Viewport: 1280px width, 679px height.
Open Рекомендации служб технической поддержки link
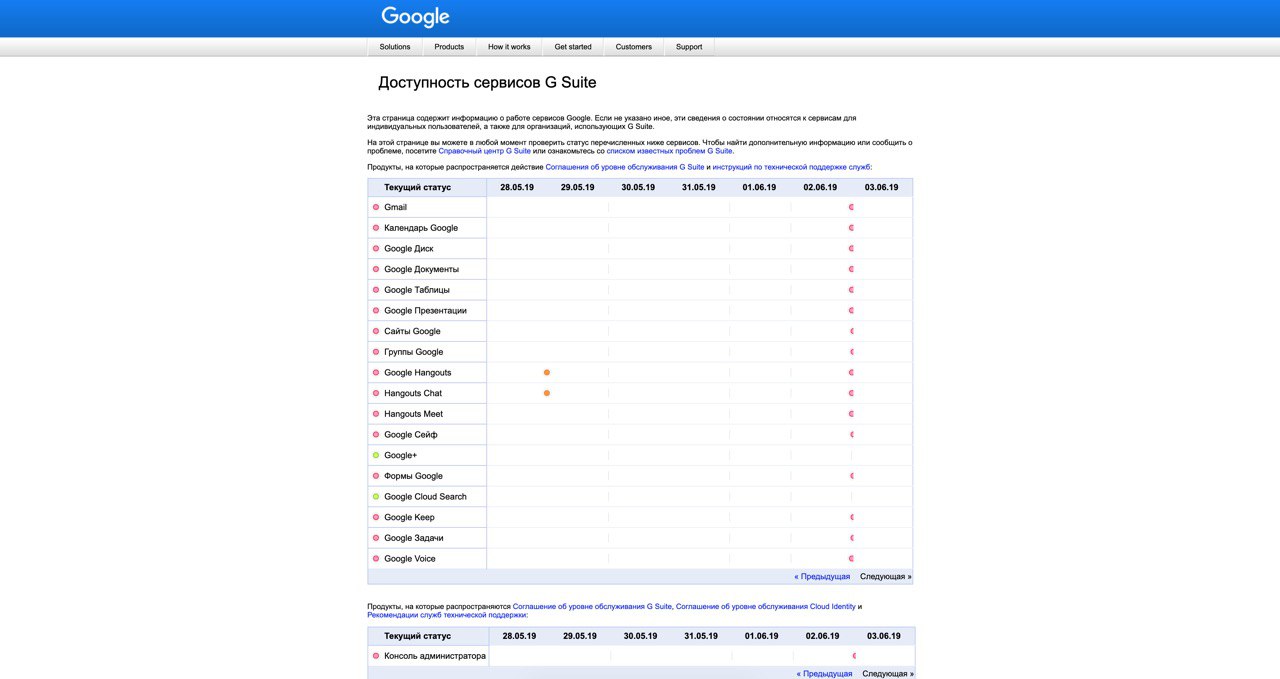coord(446,615)
